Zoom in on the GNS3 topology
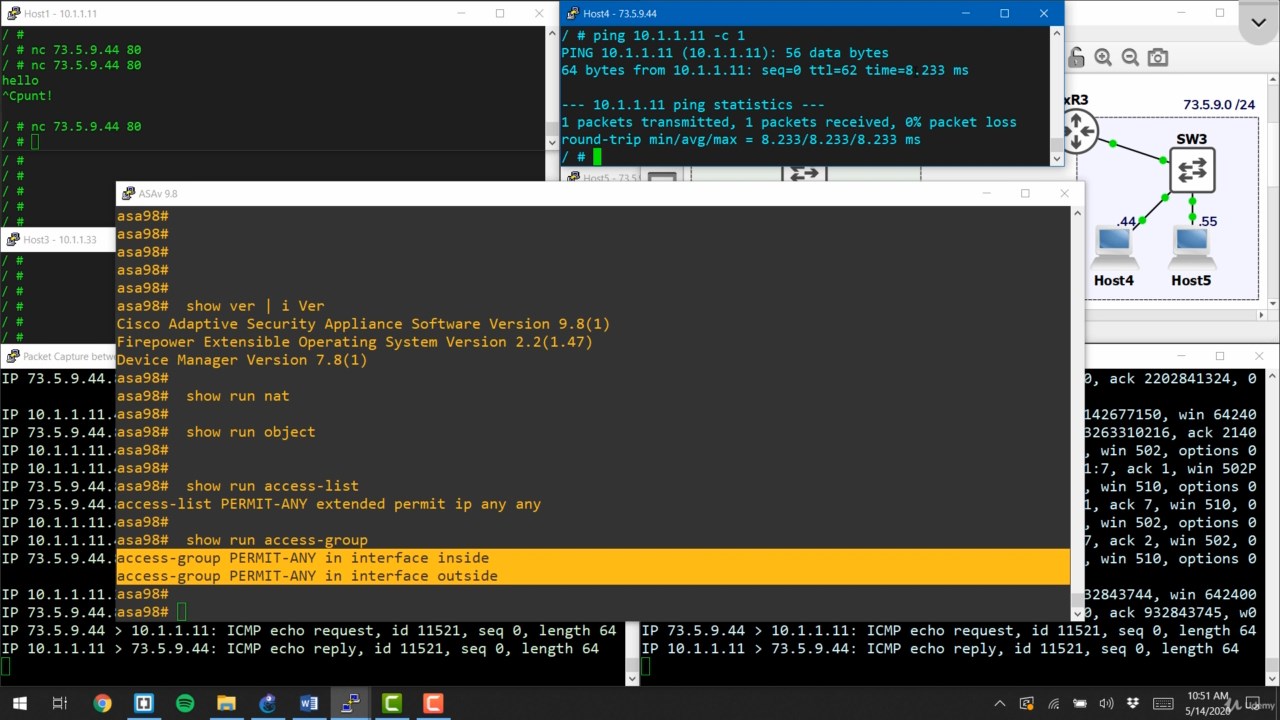This screenshot has width=1280, height=720. pos(1103,58)
